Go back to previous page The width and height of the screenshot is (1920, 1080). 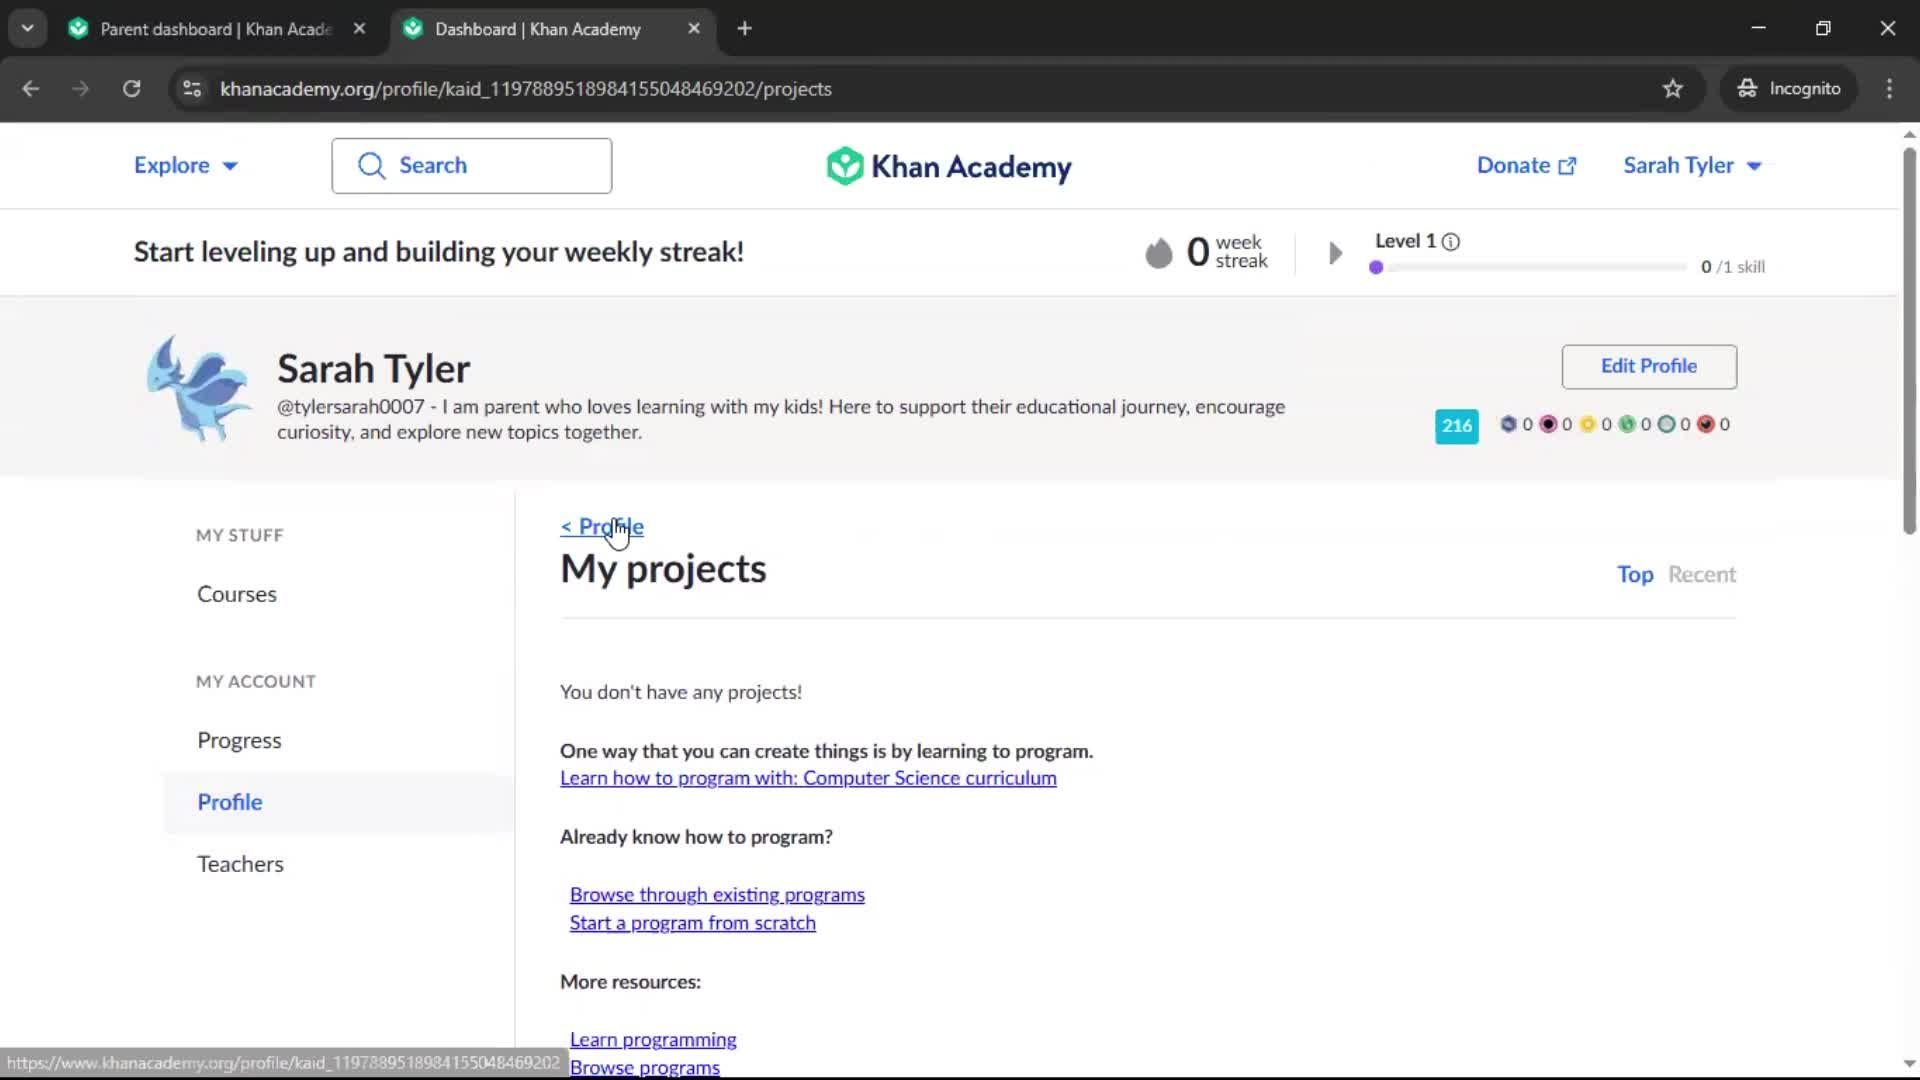[31, 89]
